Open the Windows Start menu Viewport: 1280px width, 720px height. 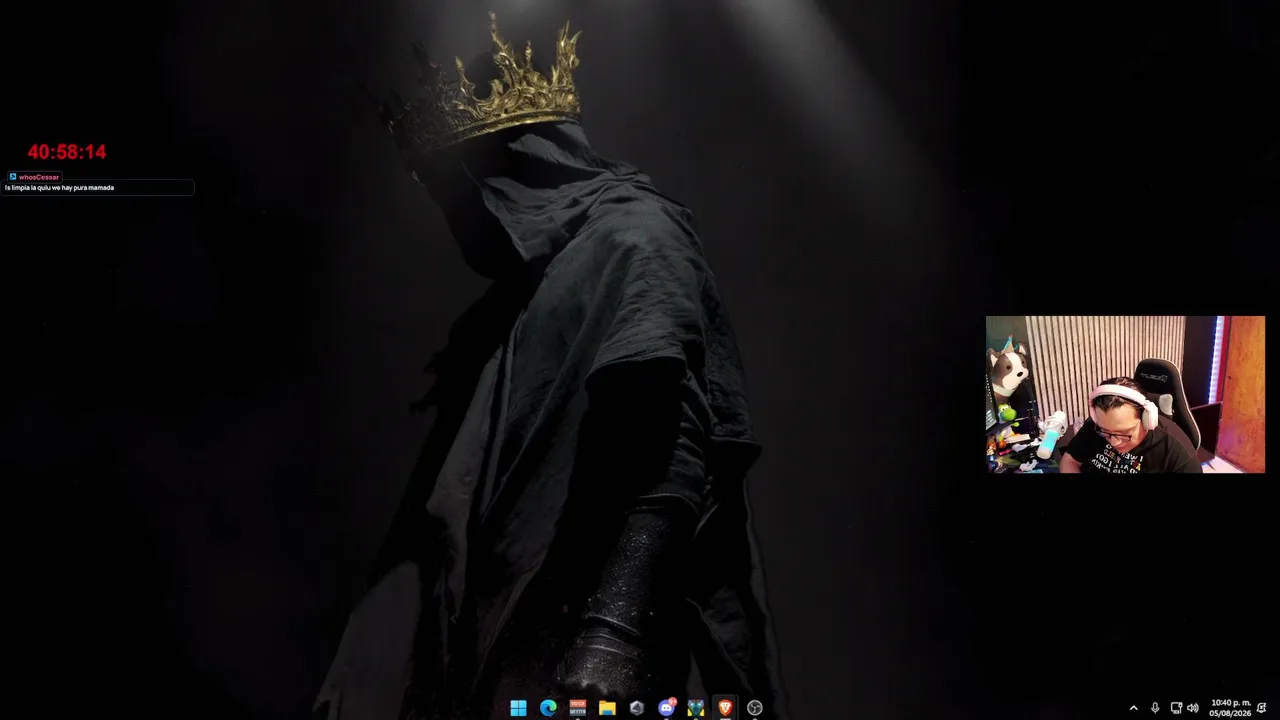(518, 708)
